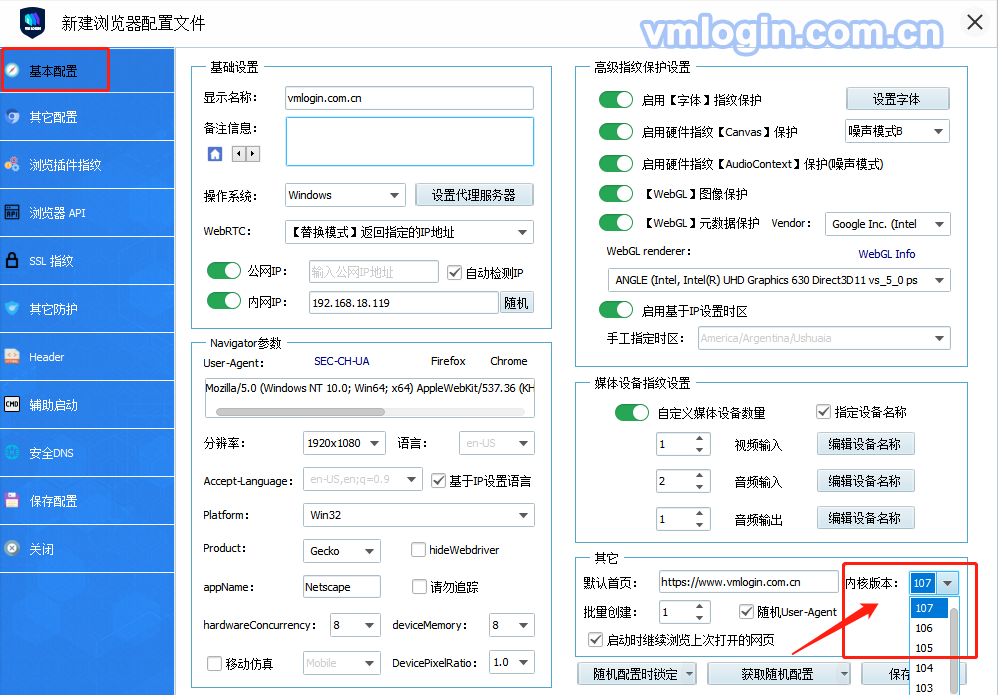Viewport: 998px width, 695px height.
Task: Click the left arrow button under 备注信息
Action: coord(239,153)
